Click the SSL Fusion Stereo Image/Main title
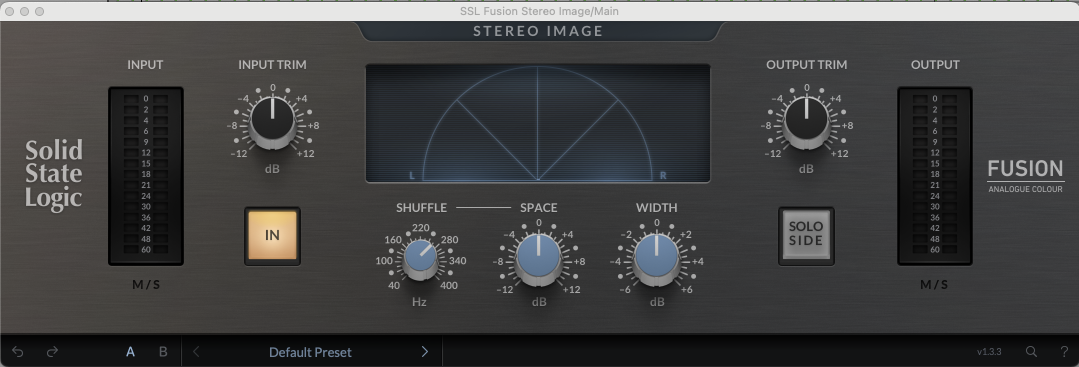This screenshot has width=1079, height=367. click(x=540, y=11)
